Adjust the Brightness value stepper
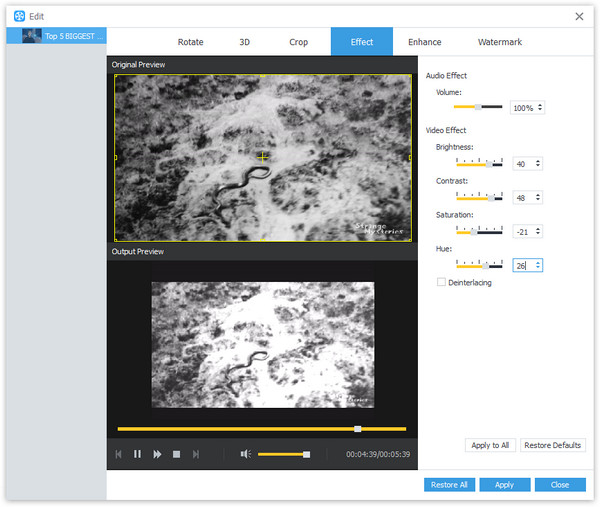 pyautogui.click(x=538, y=163)
